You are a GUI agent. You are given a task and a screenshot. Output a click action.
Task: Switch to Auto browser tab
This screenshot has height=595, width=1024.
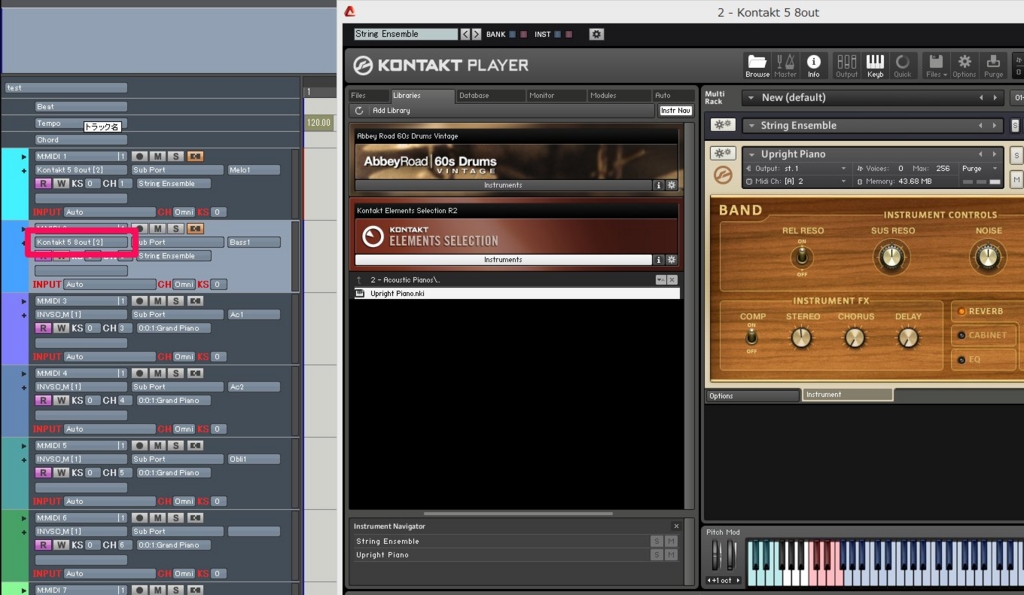(x=671, y=95)
